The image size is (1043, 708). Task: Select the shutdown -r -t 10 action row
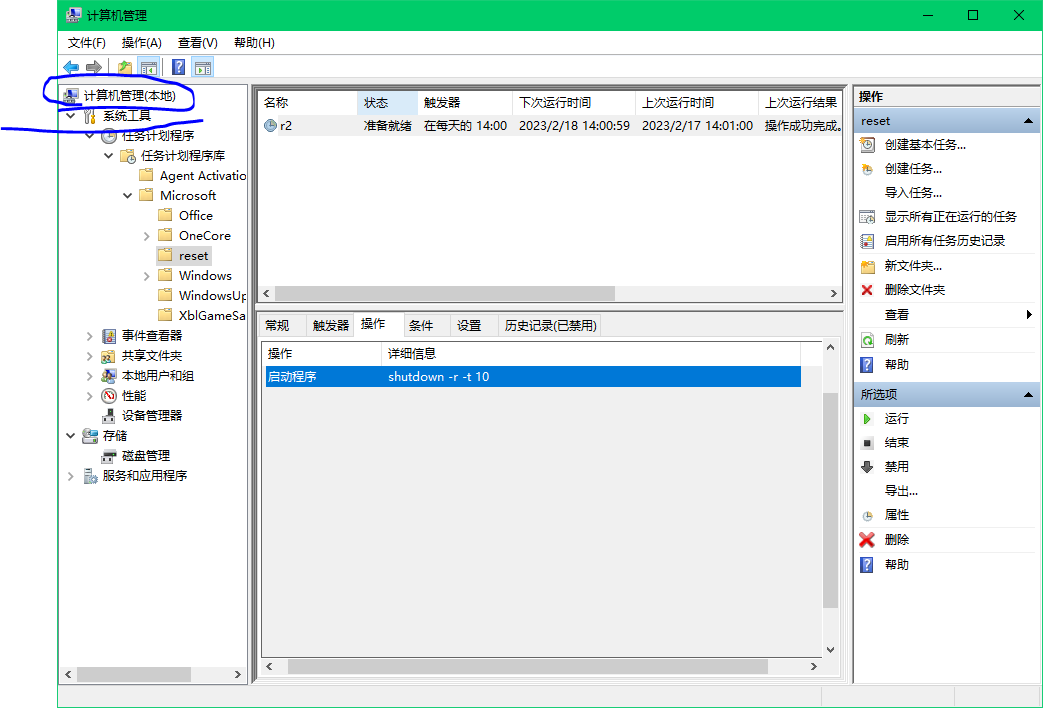533,377
